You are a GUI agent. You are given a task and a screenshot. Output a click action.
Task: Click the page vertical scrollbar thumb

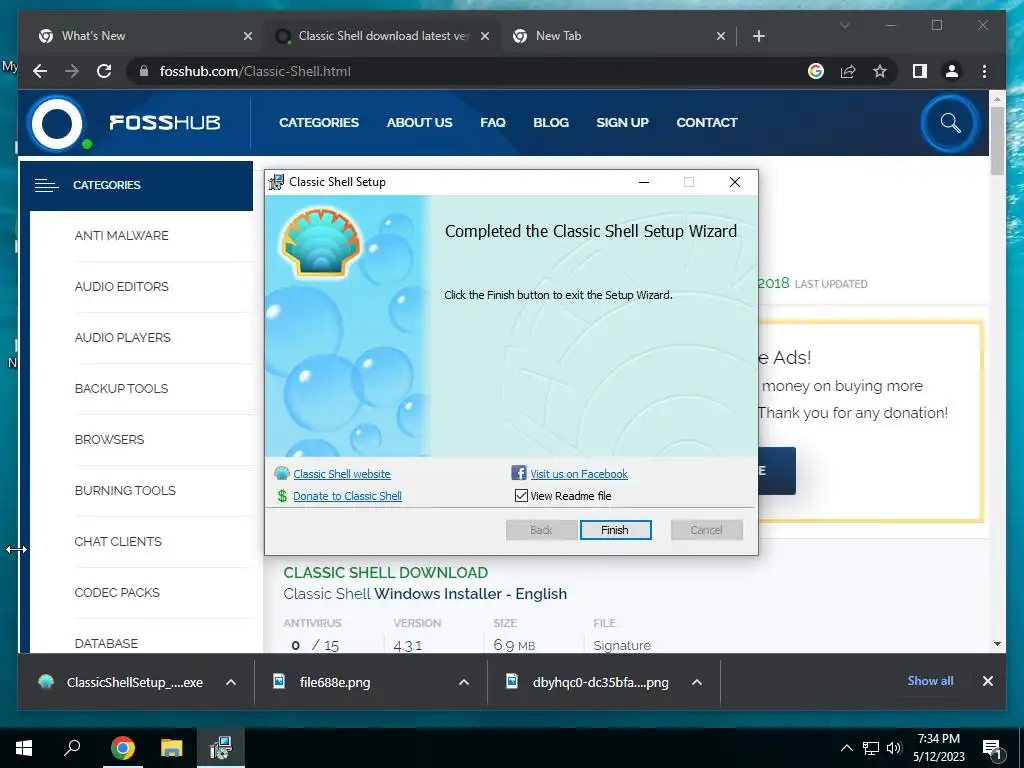(997, 140)
